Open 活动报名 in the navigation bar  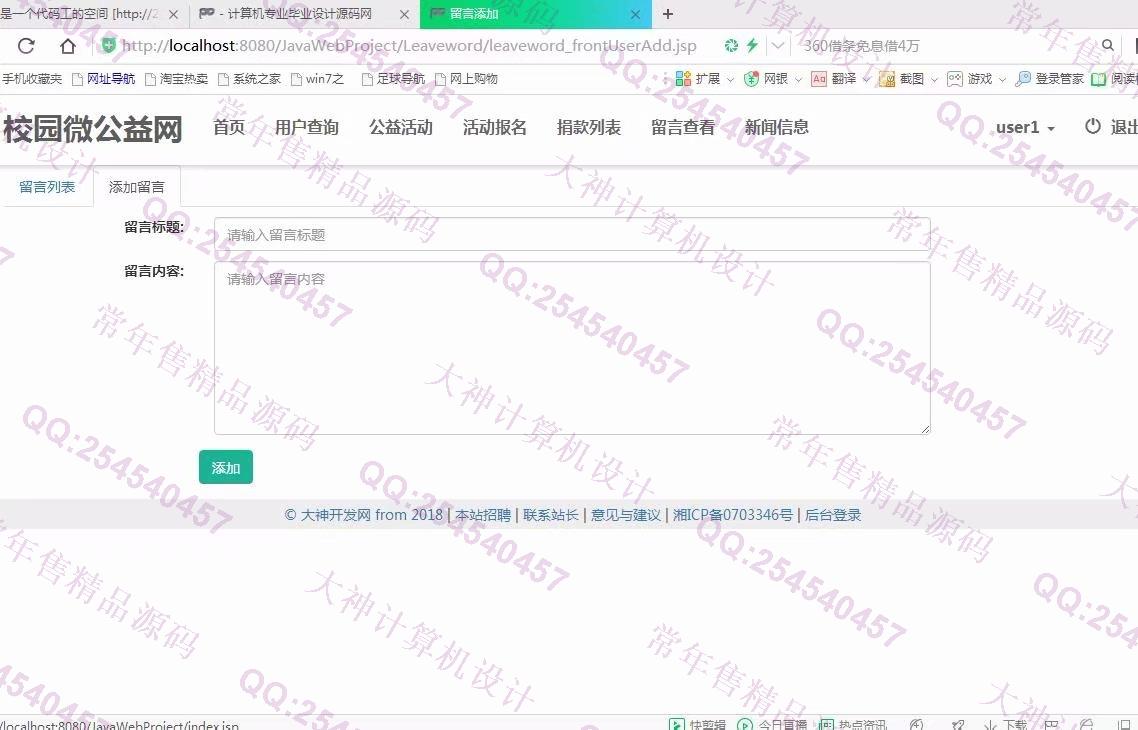pos(495,127)
